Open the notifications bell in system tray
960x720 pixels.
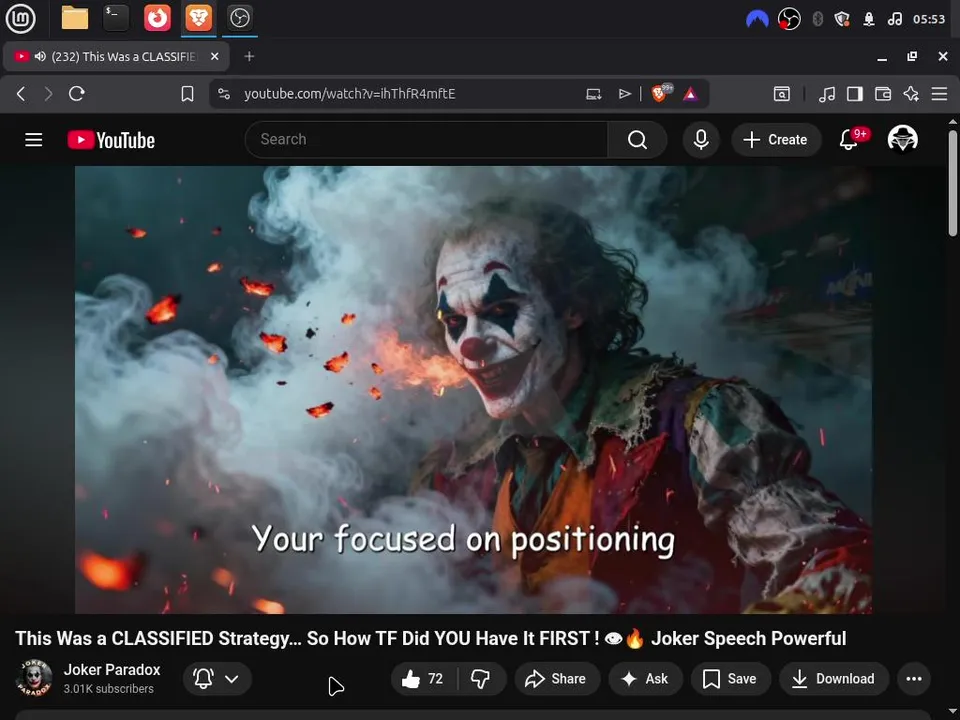869,20
